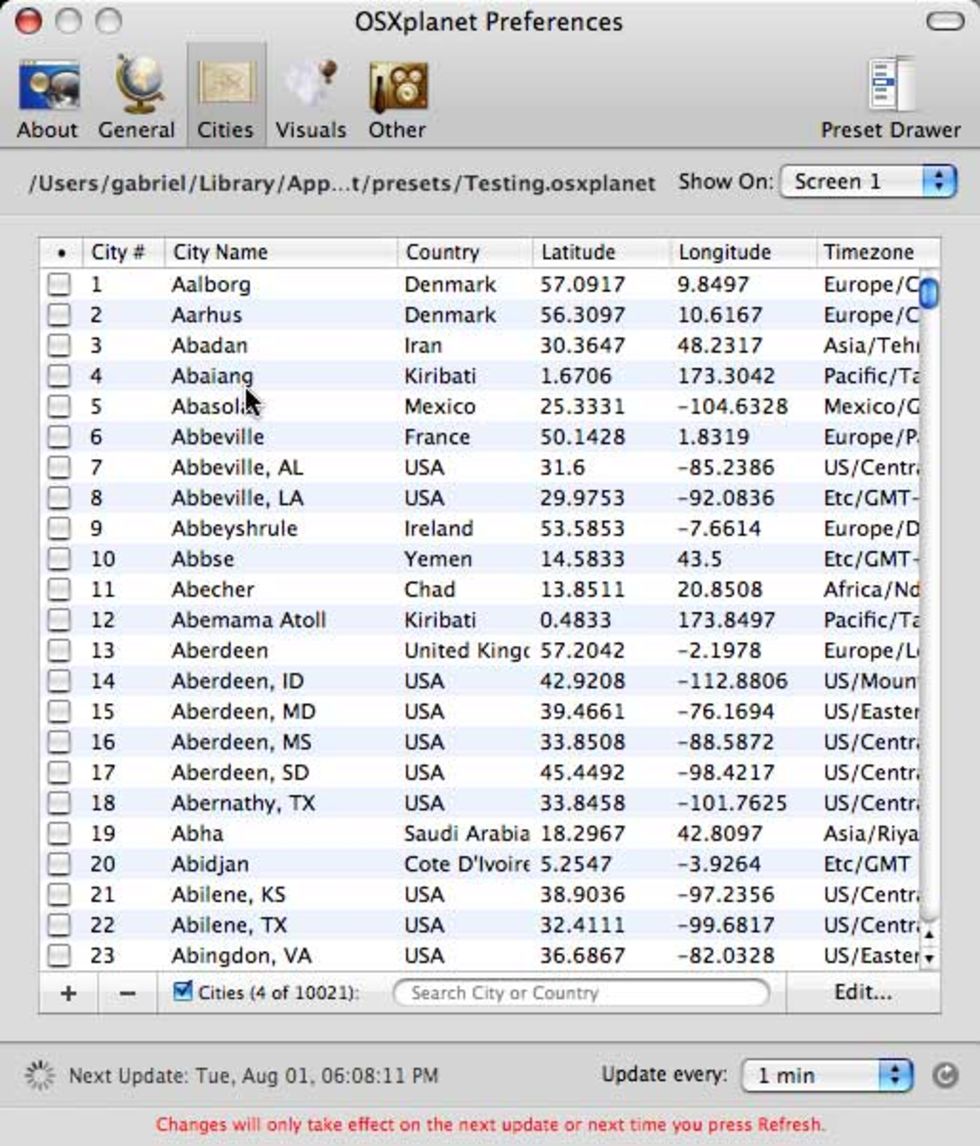Viewport: 980px width, 1146px height.
Task: Enable the checkbox for Aalborg
Action: [x=60, y=285]
